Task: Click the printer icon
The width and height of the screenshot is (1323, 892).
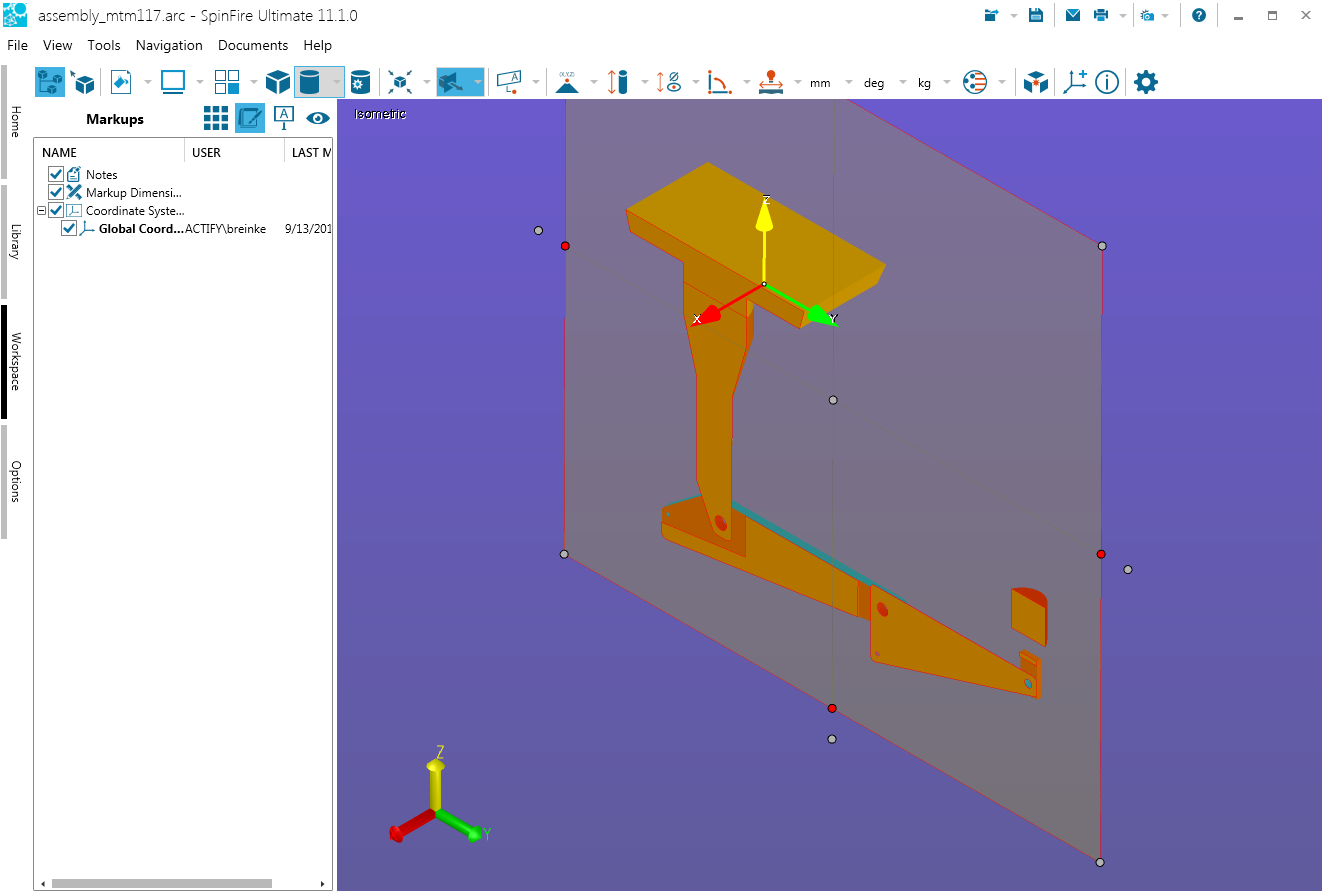Action: pyautogui.click(x=1101, y=15)
